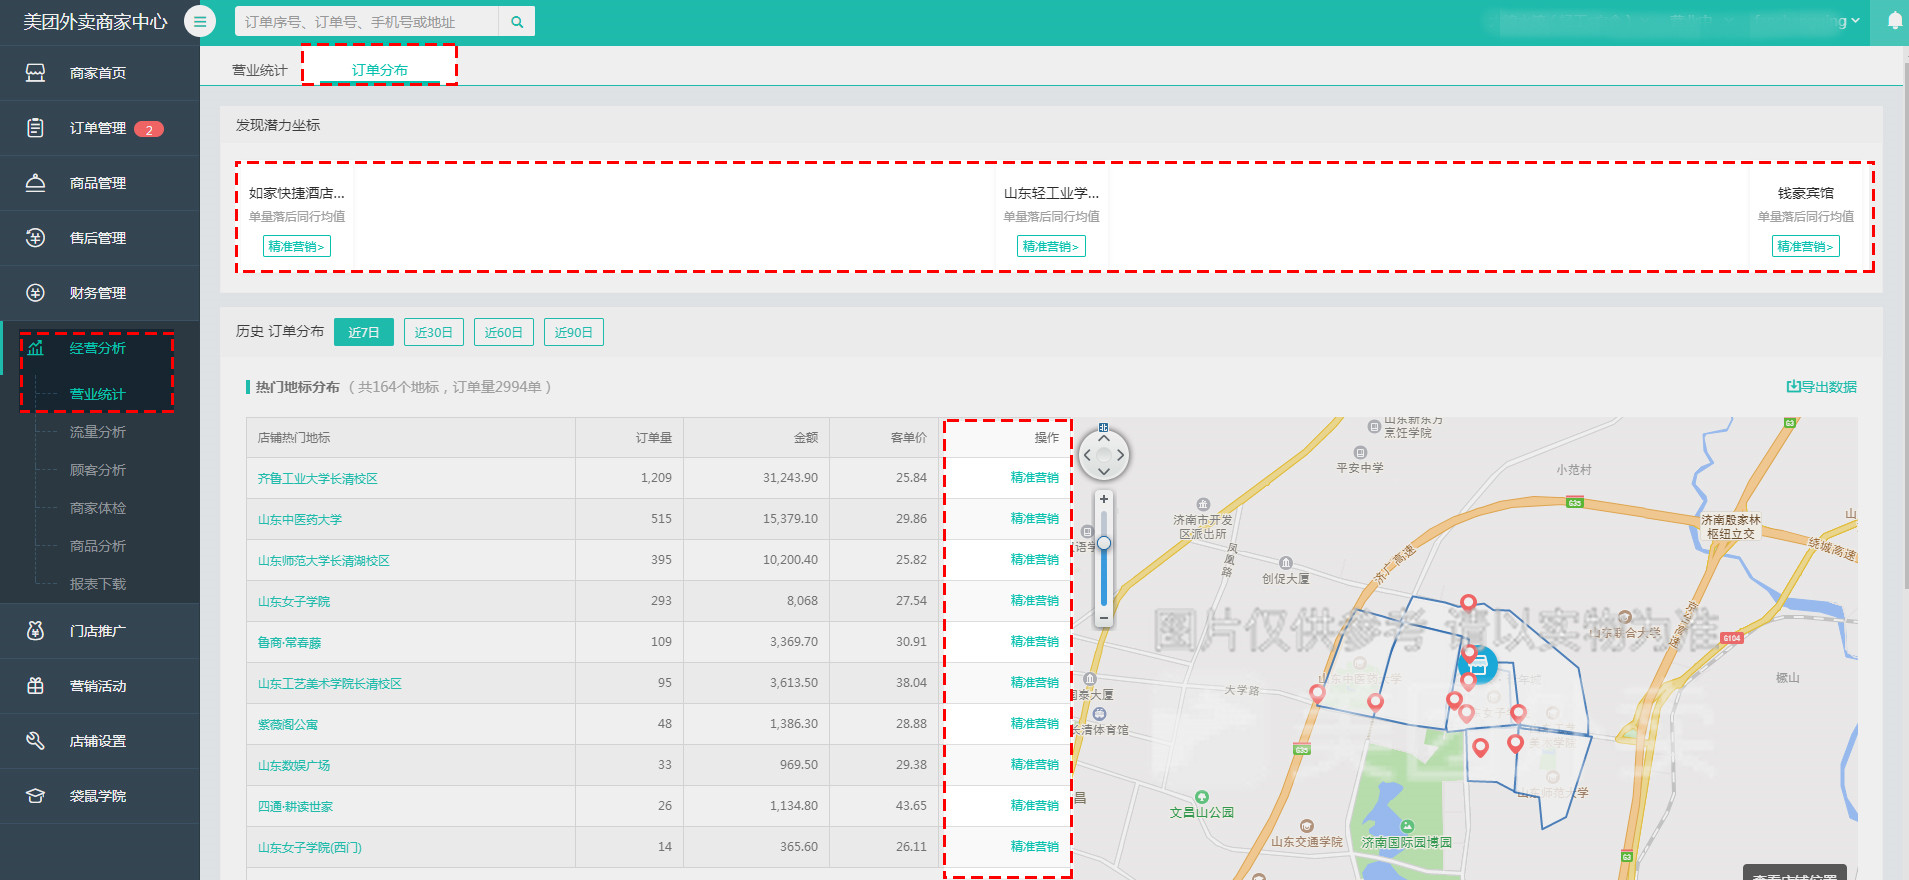Open 山东师范大学长清湖校区 landmark link
1909x880 pixels.
click(x=323, y=561)
